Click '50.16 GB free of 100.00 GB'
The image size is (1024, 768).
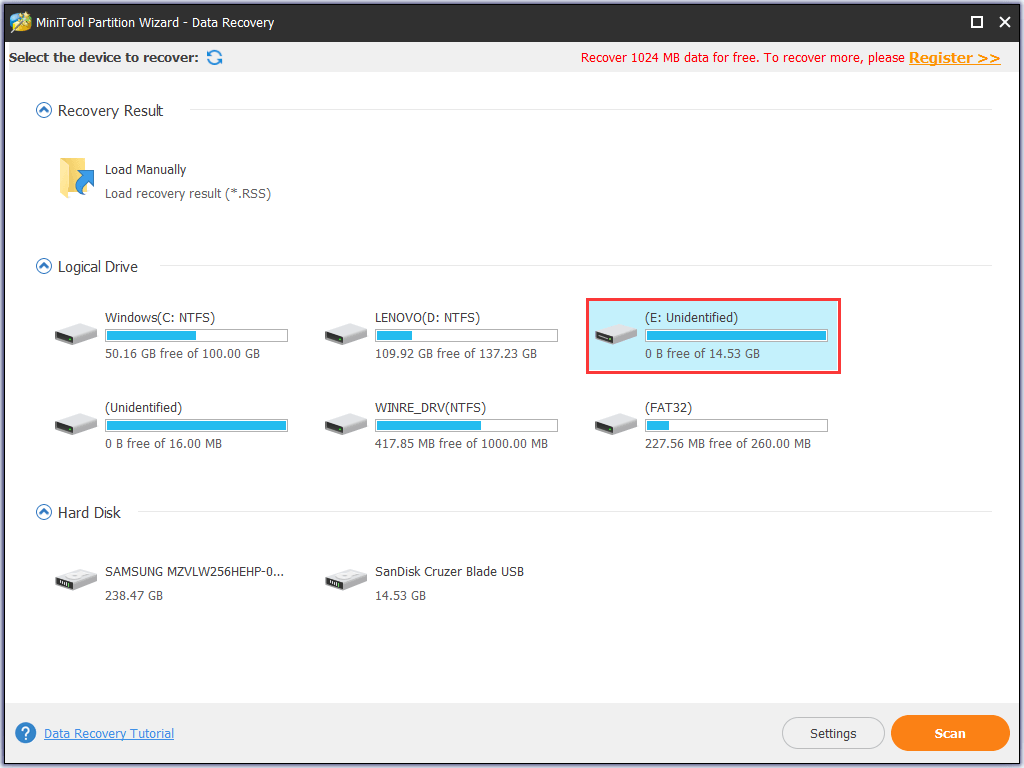[x=182, y=353]
